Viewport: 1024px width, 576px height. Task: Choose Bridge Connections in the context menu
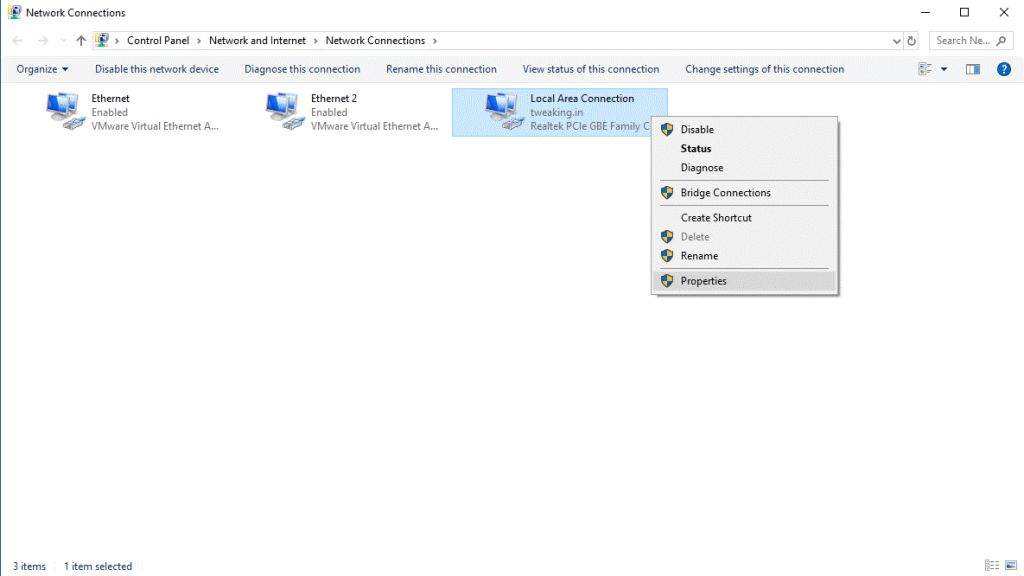[744, 193]
